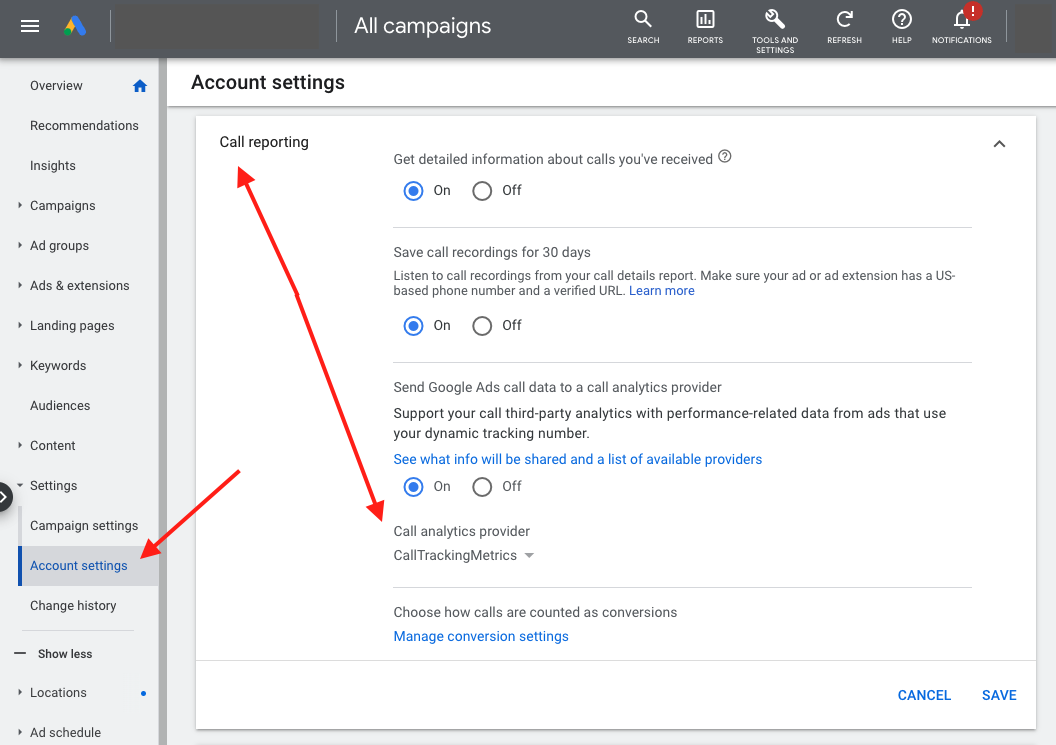Click the Refresh icon
Image resolution: width=1056 pixels, height=745 pixels.
point(844,20)
